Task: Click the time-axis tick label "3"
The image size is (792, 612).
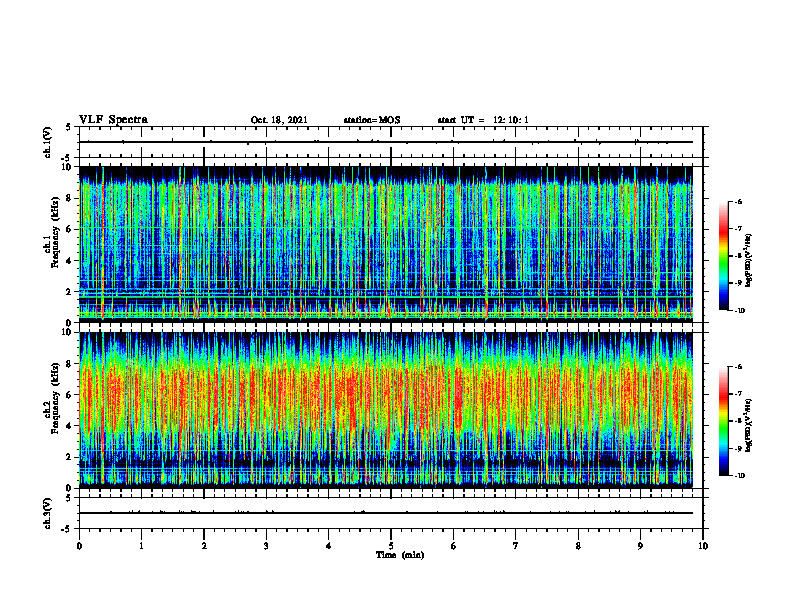Action: tap(266, 546)
